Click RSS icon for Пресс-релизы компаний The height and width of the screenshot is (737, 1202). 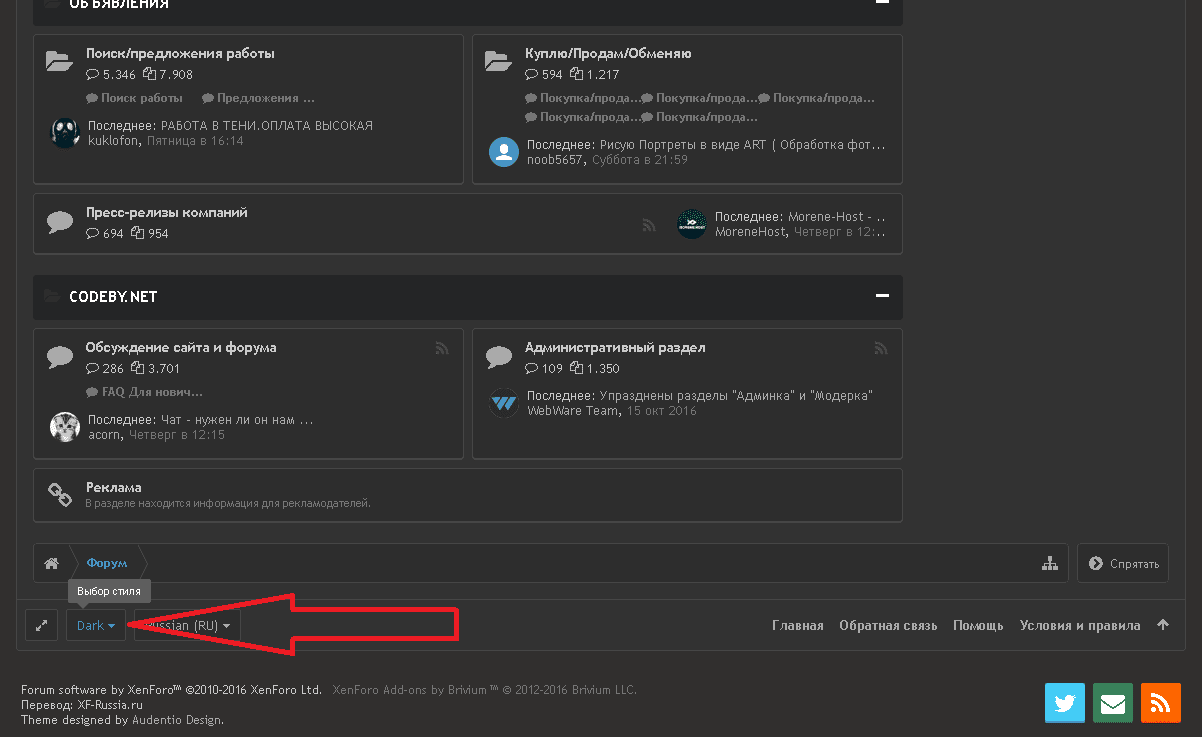[649, 226]
